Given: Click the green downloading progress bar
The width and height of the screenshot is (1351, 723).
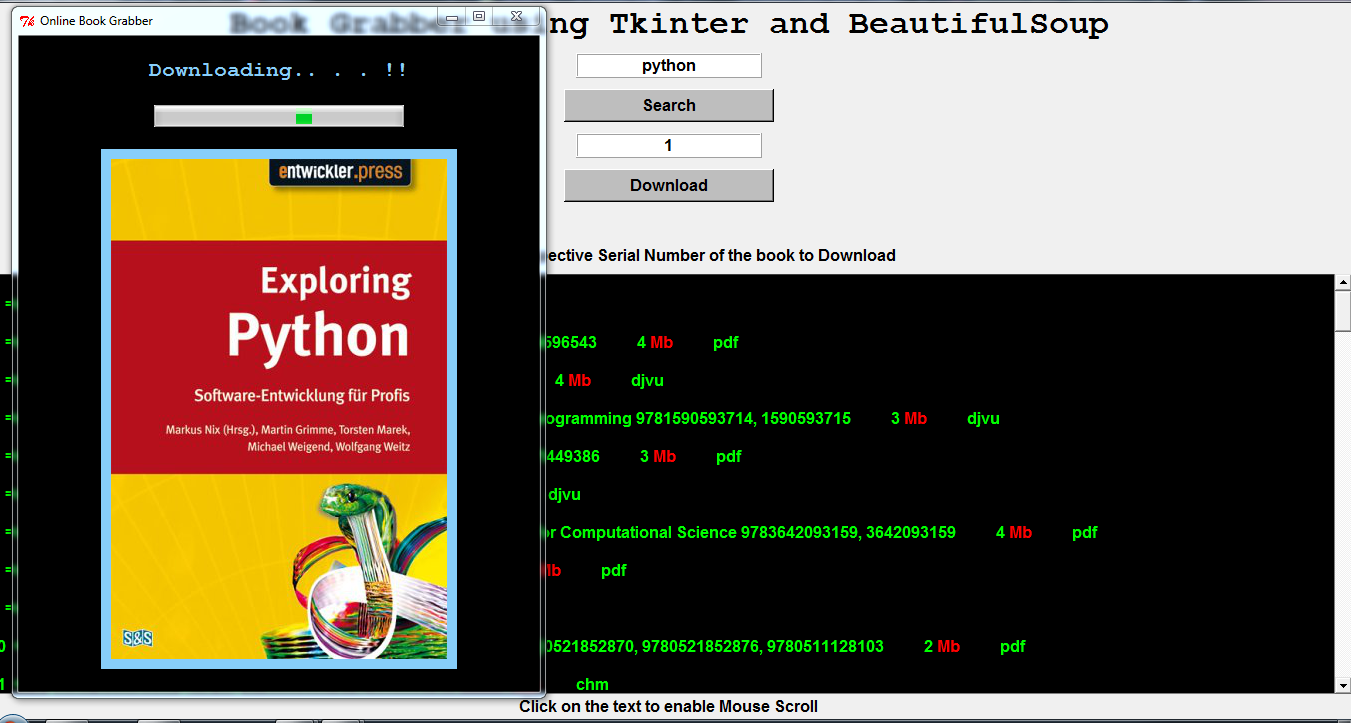Looking at the screenshot, I should click(x=279, y=117).
